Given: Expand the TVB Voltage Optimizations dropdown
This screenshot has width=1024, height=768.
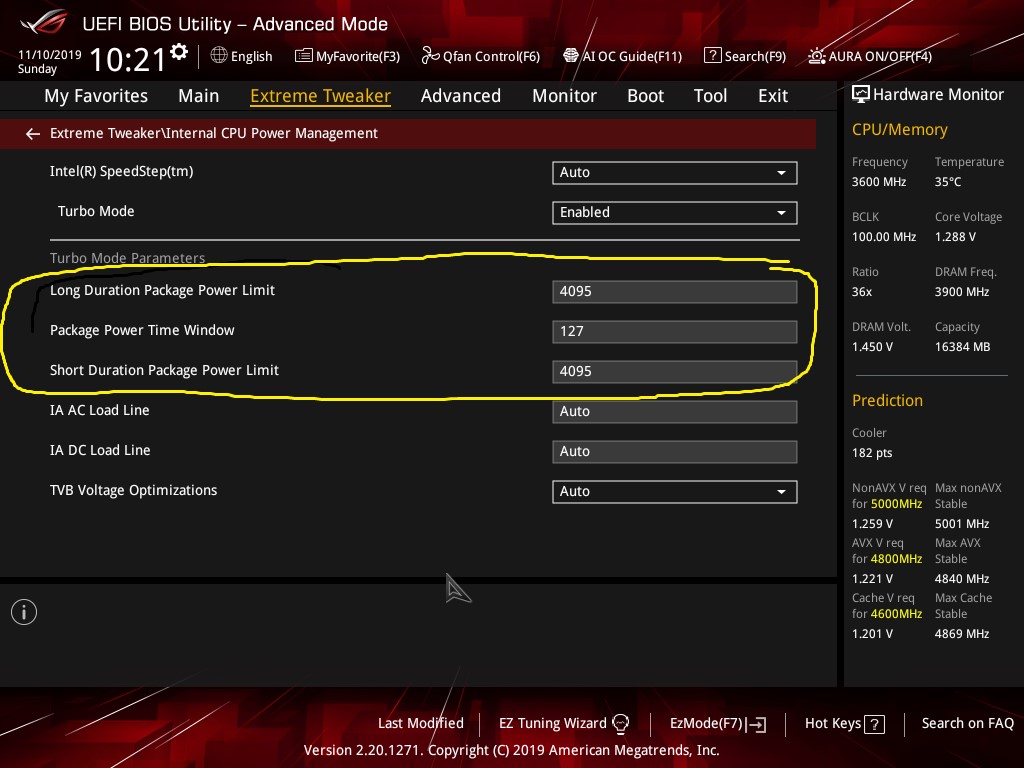Looking at the screenshot, I should [675, 491].
